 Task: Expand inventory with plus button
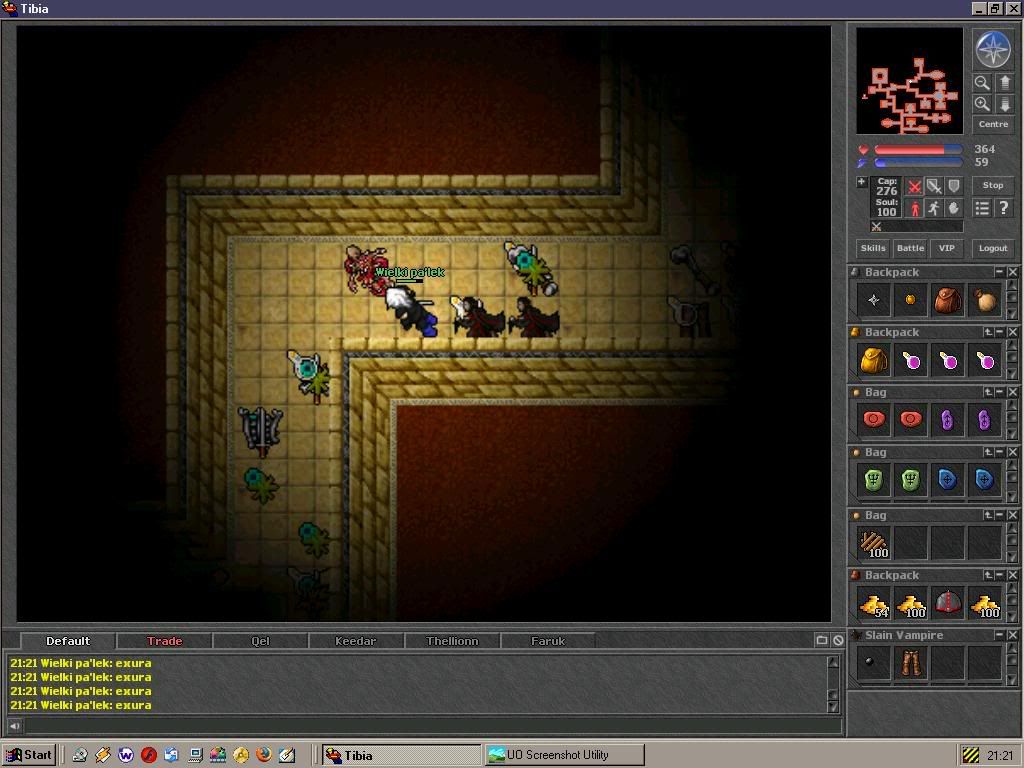click(x=861, y=182)
